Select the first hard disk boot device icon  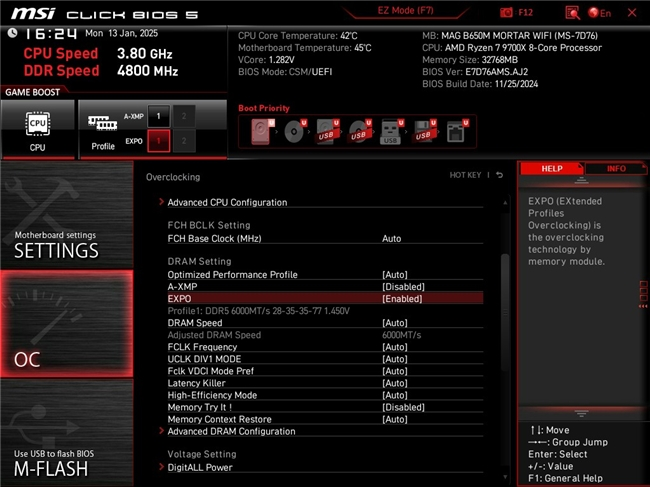click(262, 131)
